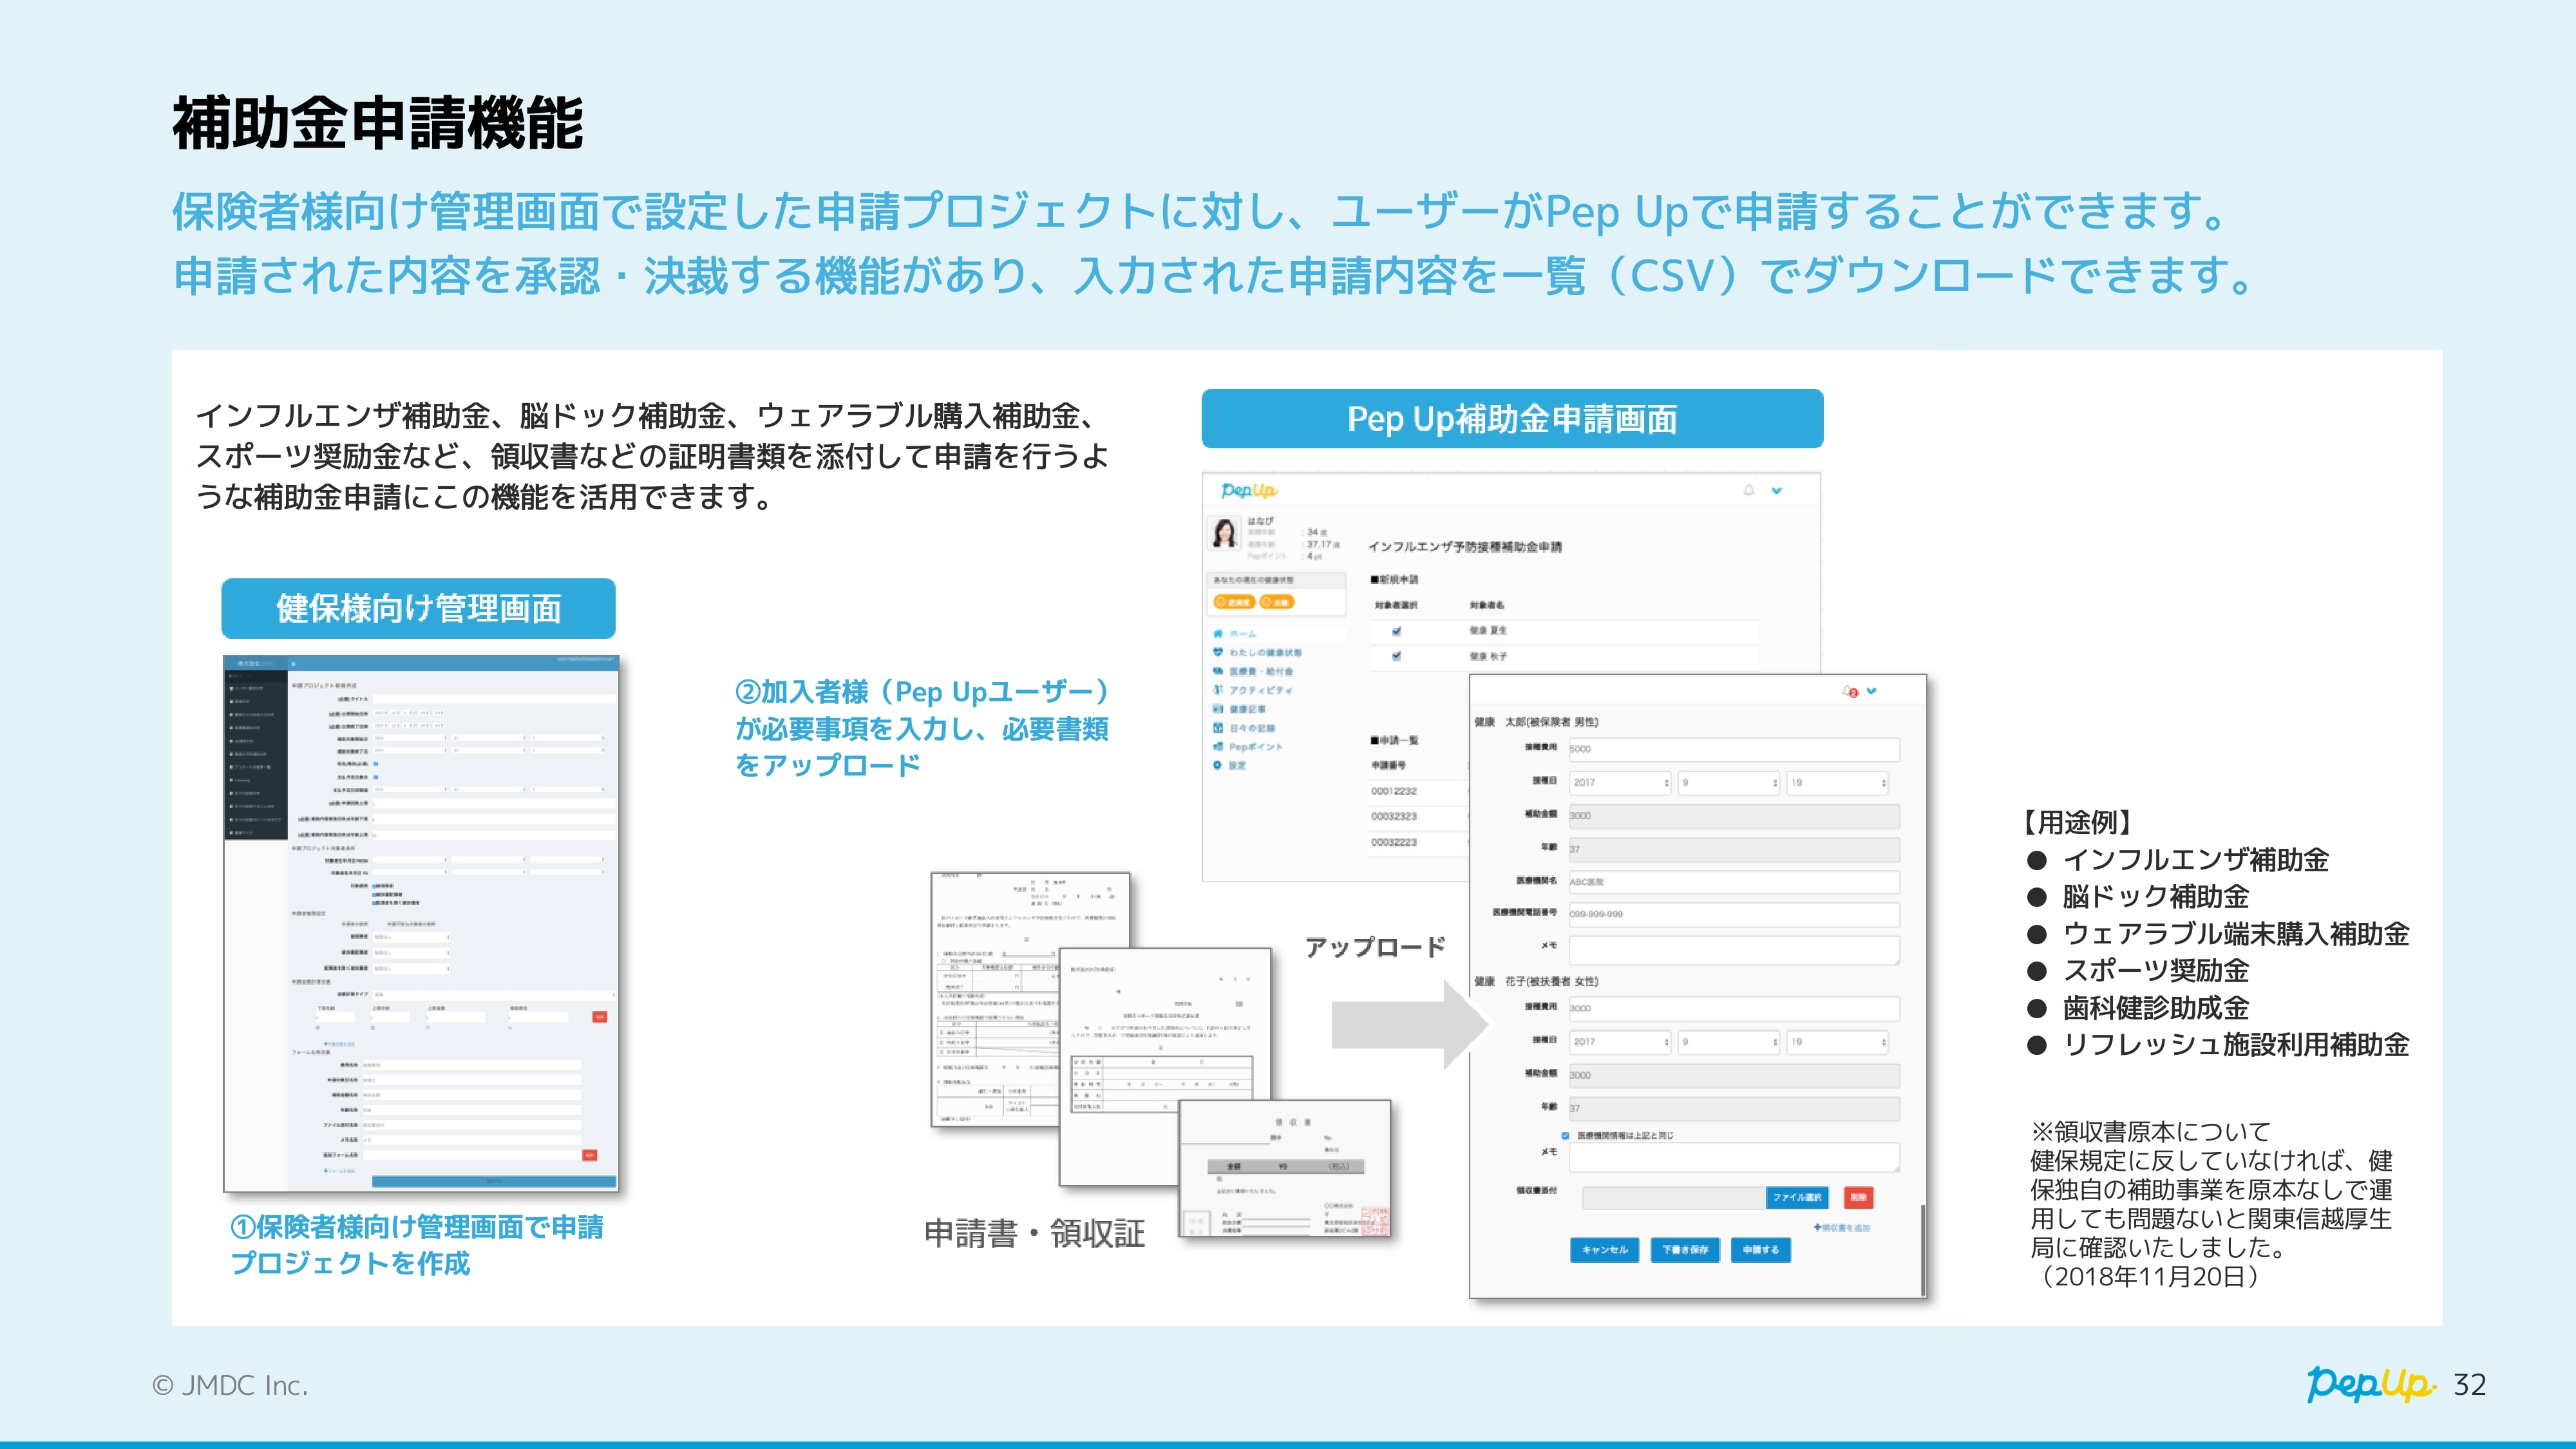The height and width of the screenshot is (1449, 2576).
Task: Click the heart icon for わたしの健康状態
Action: (1218, 652)
